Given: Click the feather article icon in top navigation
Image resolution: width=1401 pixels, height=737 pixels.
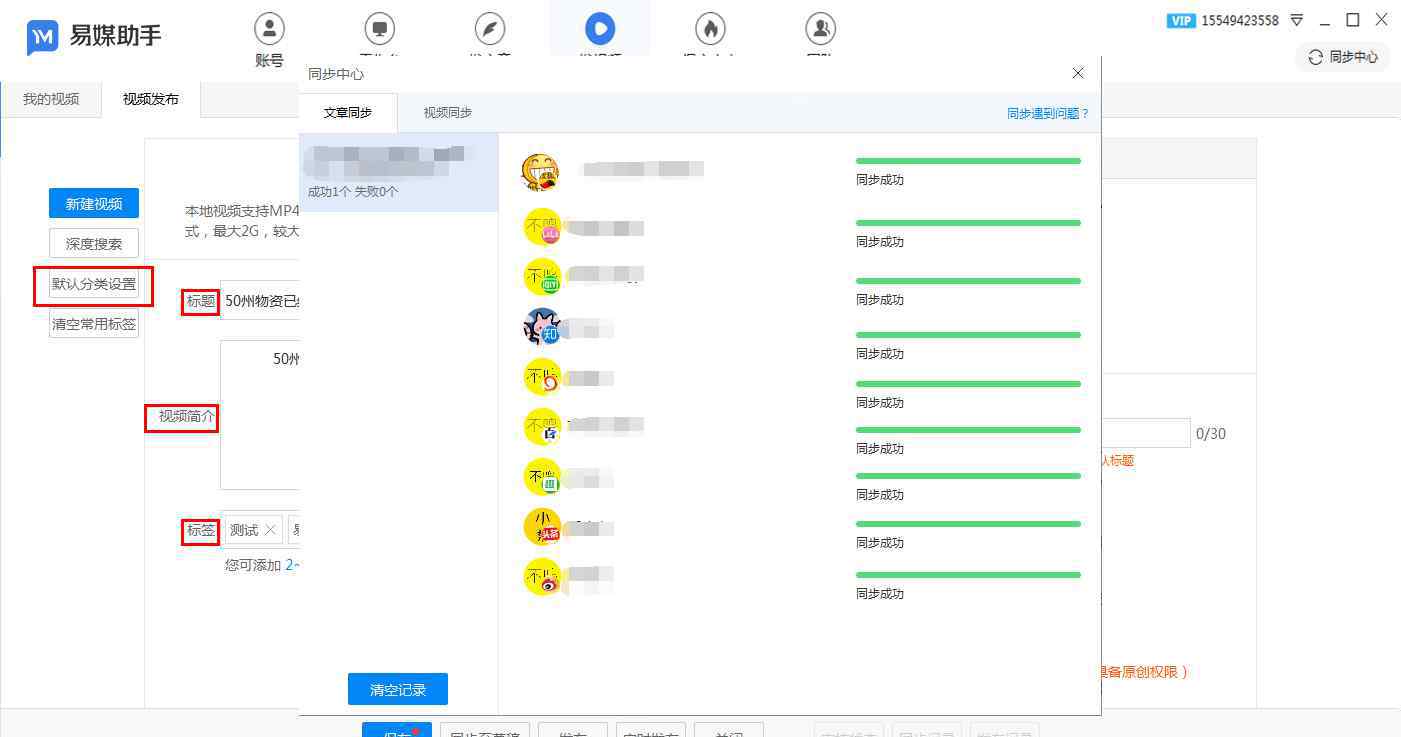Looking at the screenshot, I should coord(489,28).
